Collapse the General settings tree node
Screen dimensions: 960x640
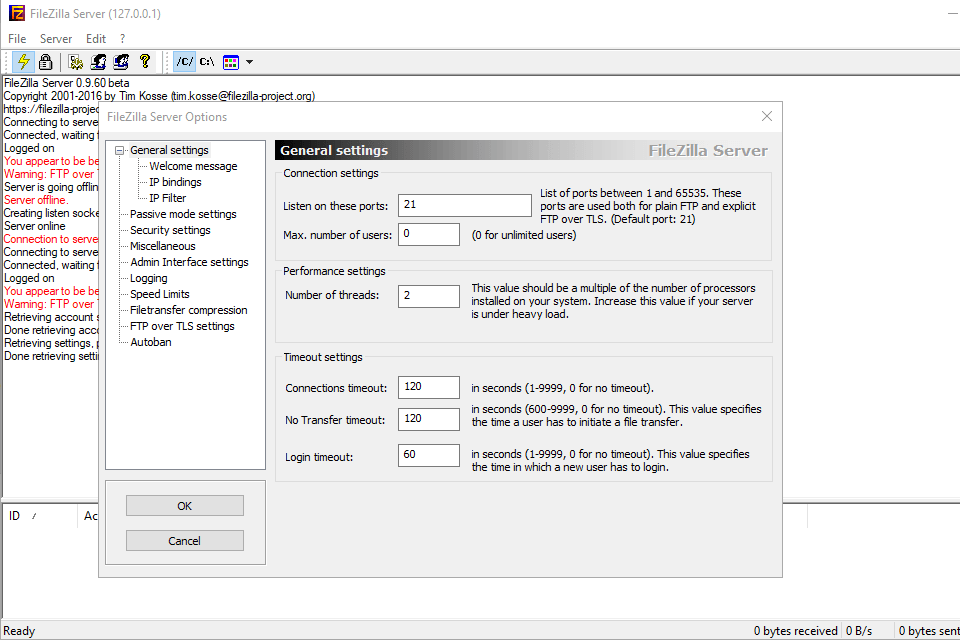point(120,150)
